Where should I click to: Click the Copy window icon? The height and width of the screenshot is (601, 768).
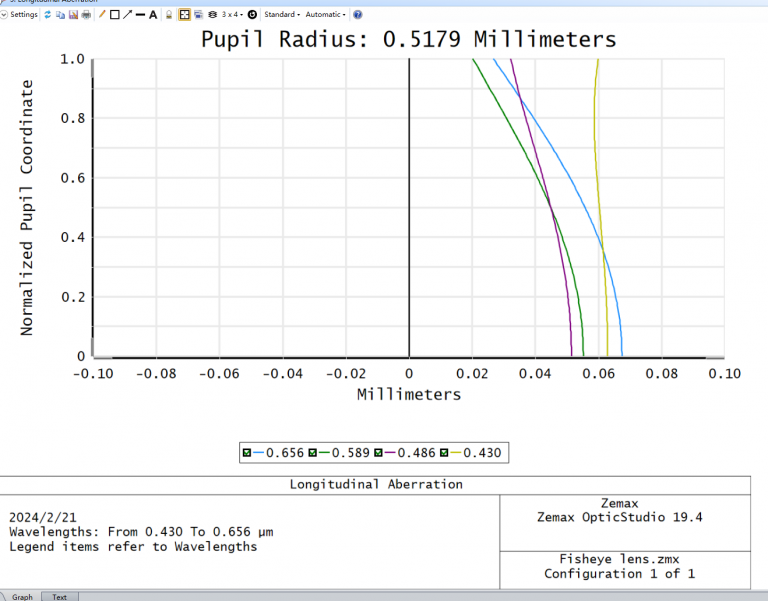(60, 15)
